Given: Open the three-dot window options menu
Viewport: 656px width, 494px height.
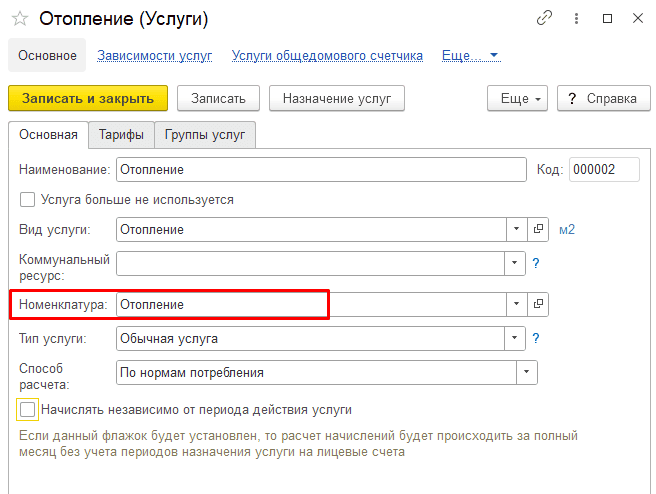Looking at the screenshot, I should coord(577,18).
